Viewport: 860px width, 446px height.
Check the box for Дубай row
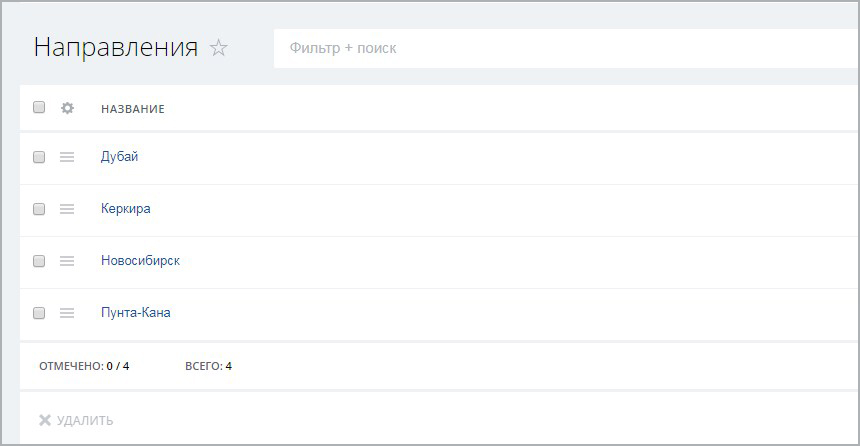pyautogui.click(x=39, y=157)
